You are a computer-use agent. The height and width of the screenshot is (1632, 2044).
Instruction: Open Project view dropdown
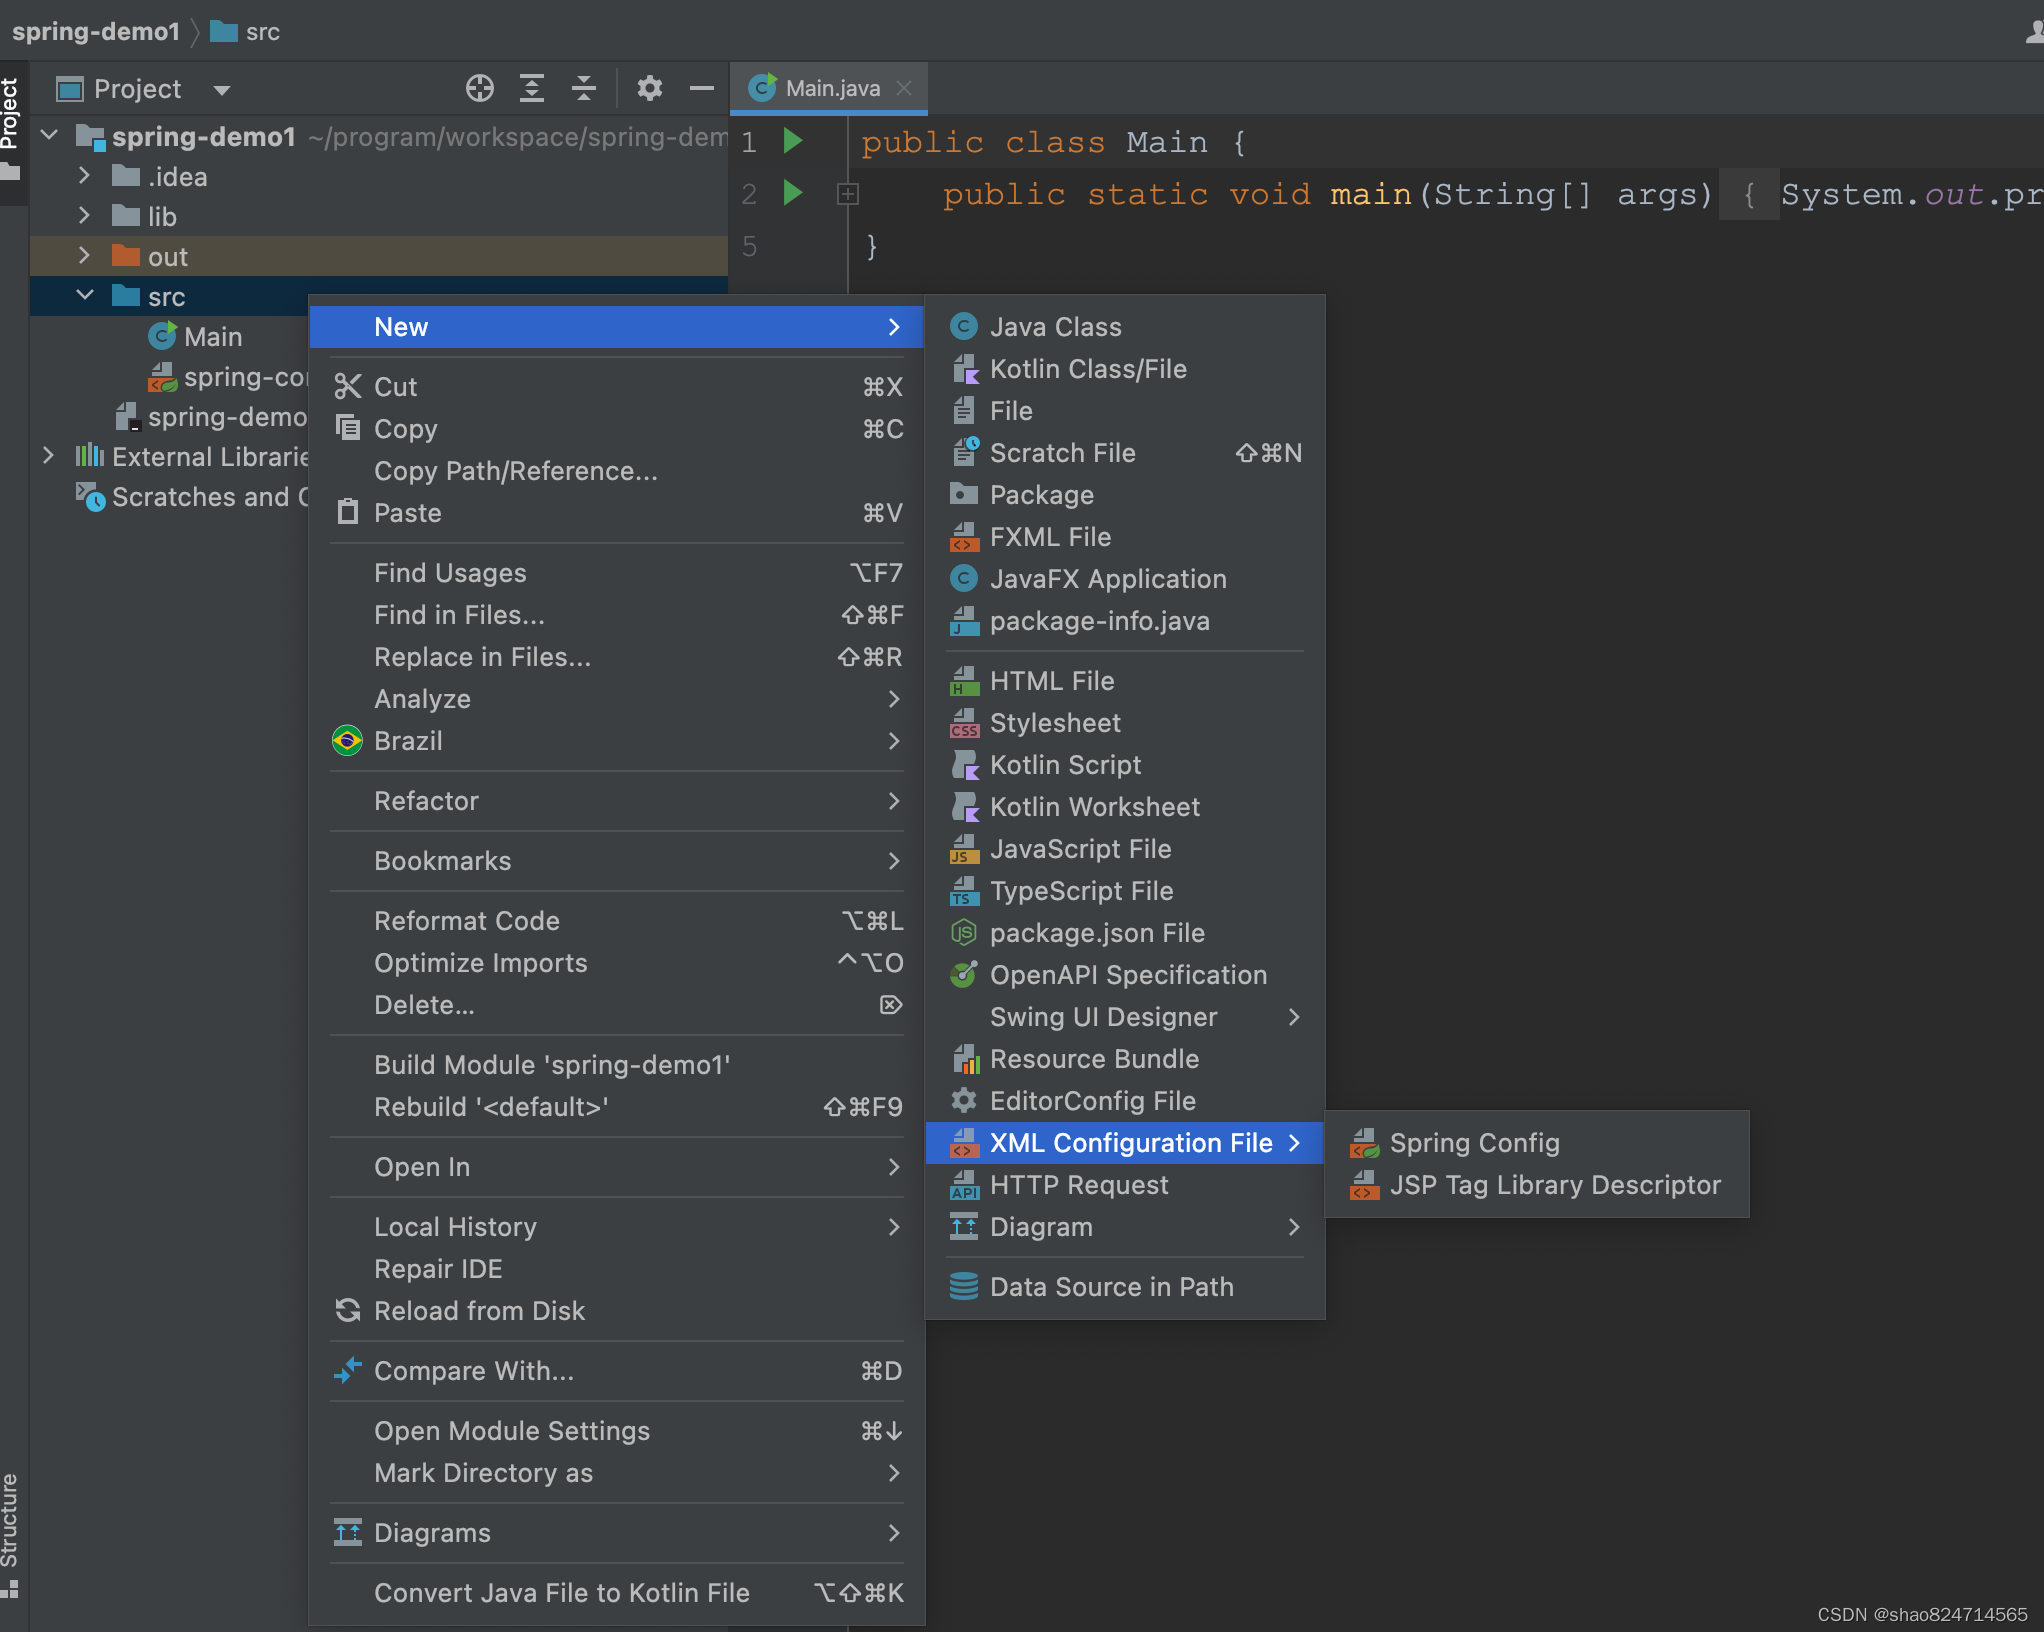point(222,90)
